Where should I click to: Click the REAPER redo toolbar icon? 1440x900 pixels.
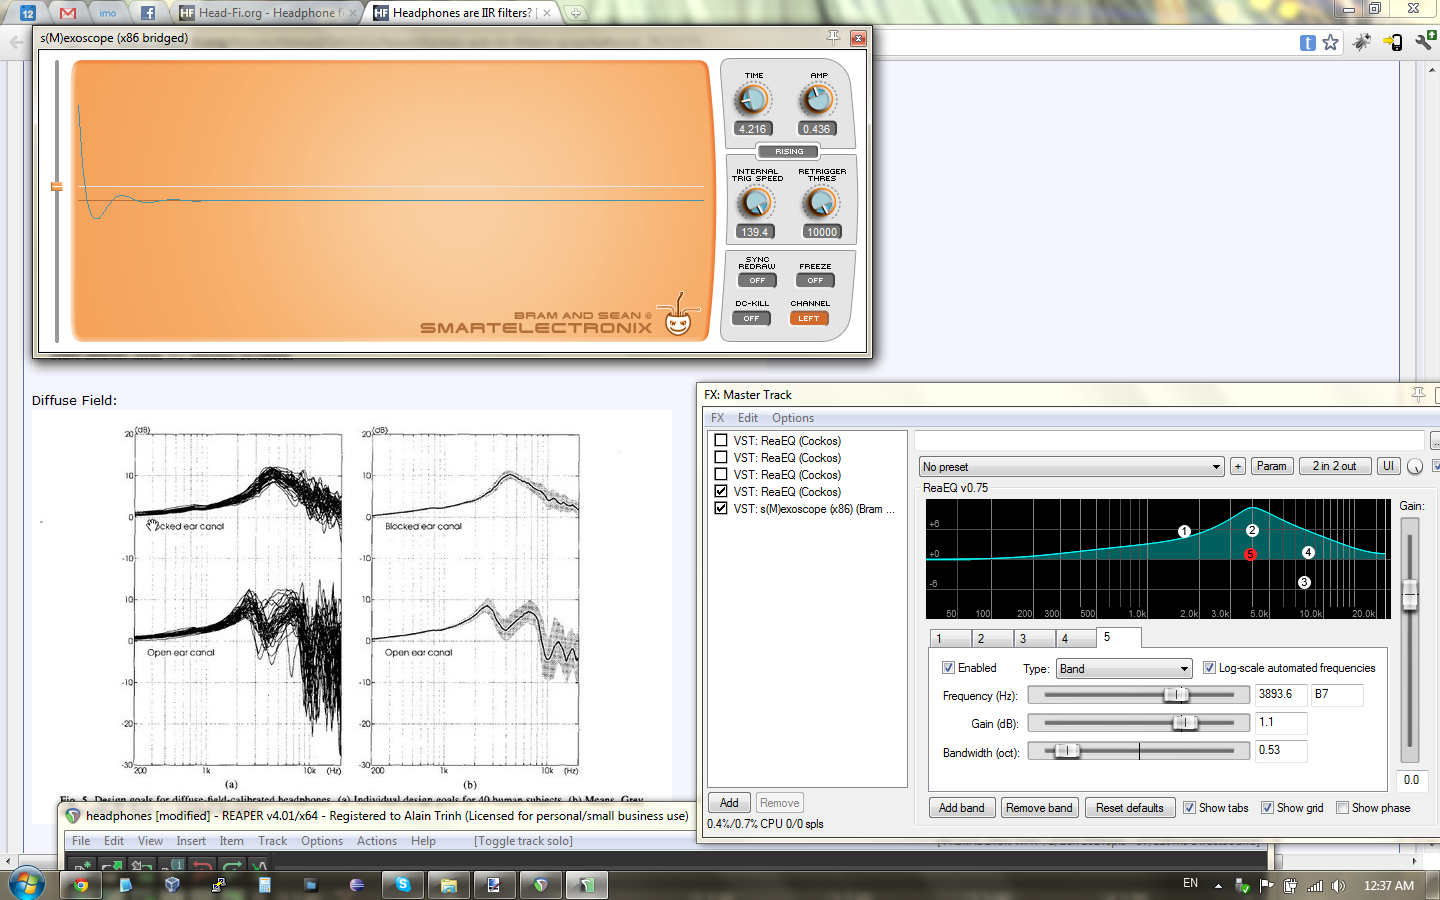pos(232,866)
